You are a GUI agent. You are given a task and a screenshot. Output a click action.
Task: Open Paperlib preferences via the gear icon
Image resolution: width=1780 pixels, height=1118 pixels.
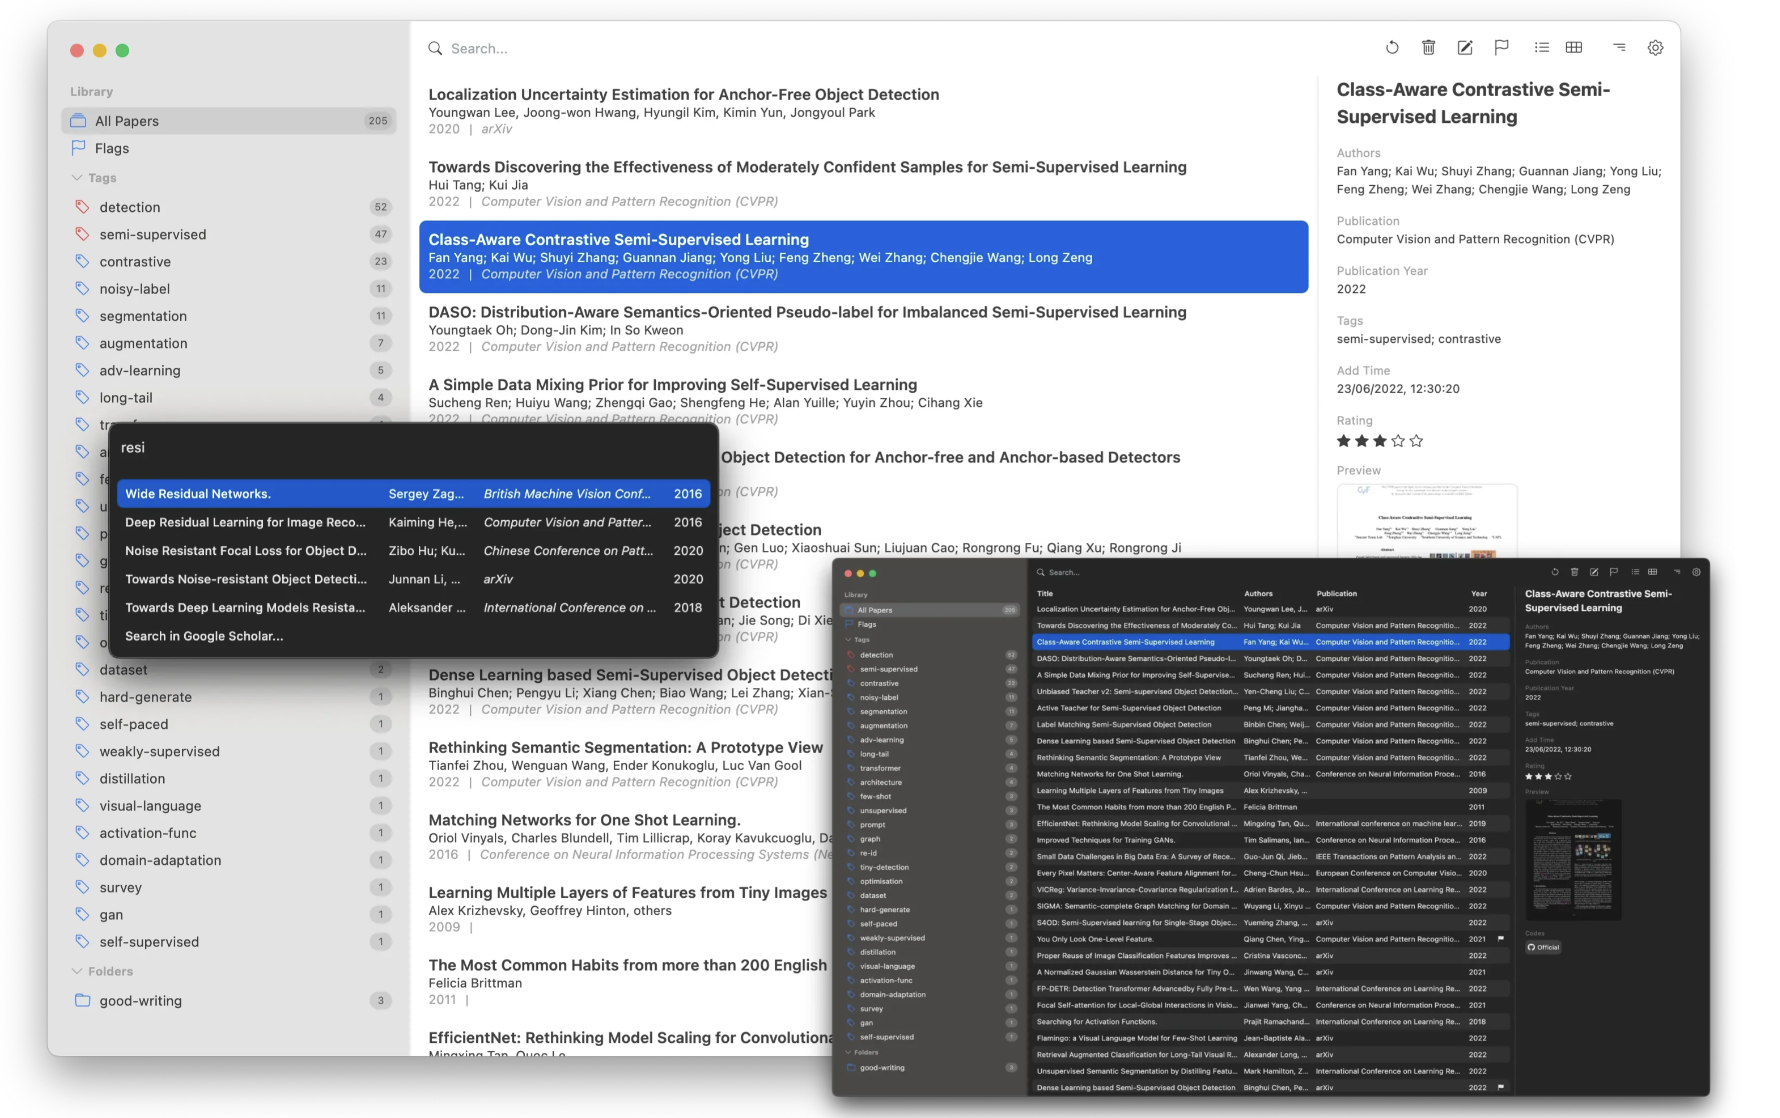click(x=1655, y=47)
